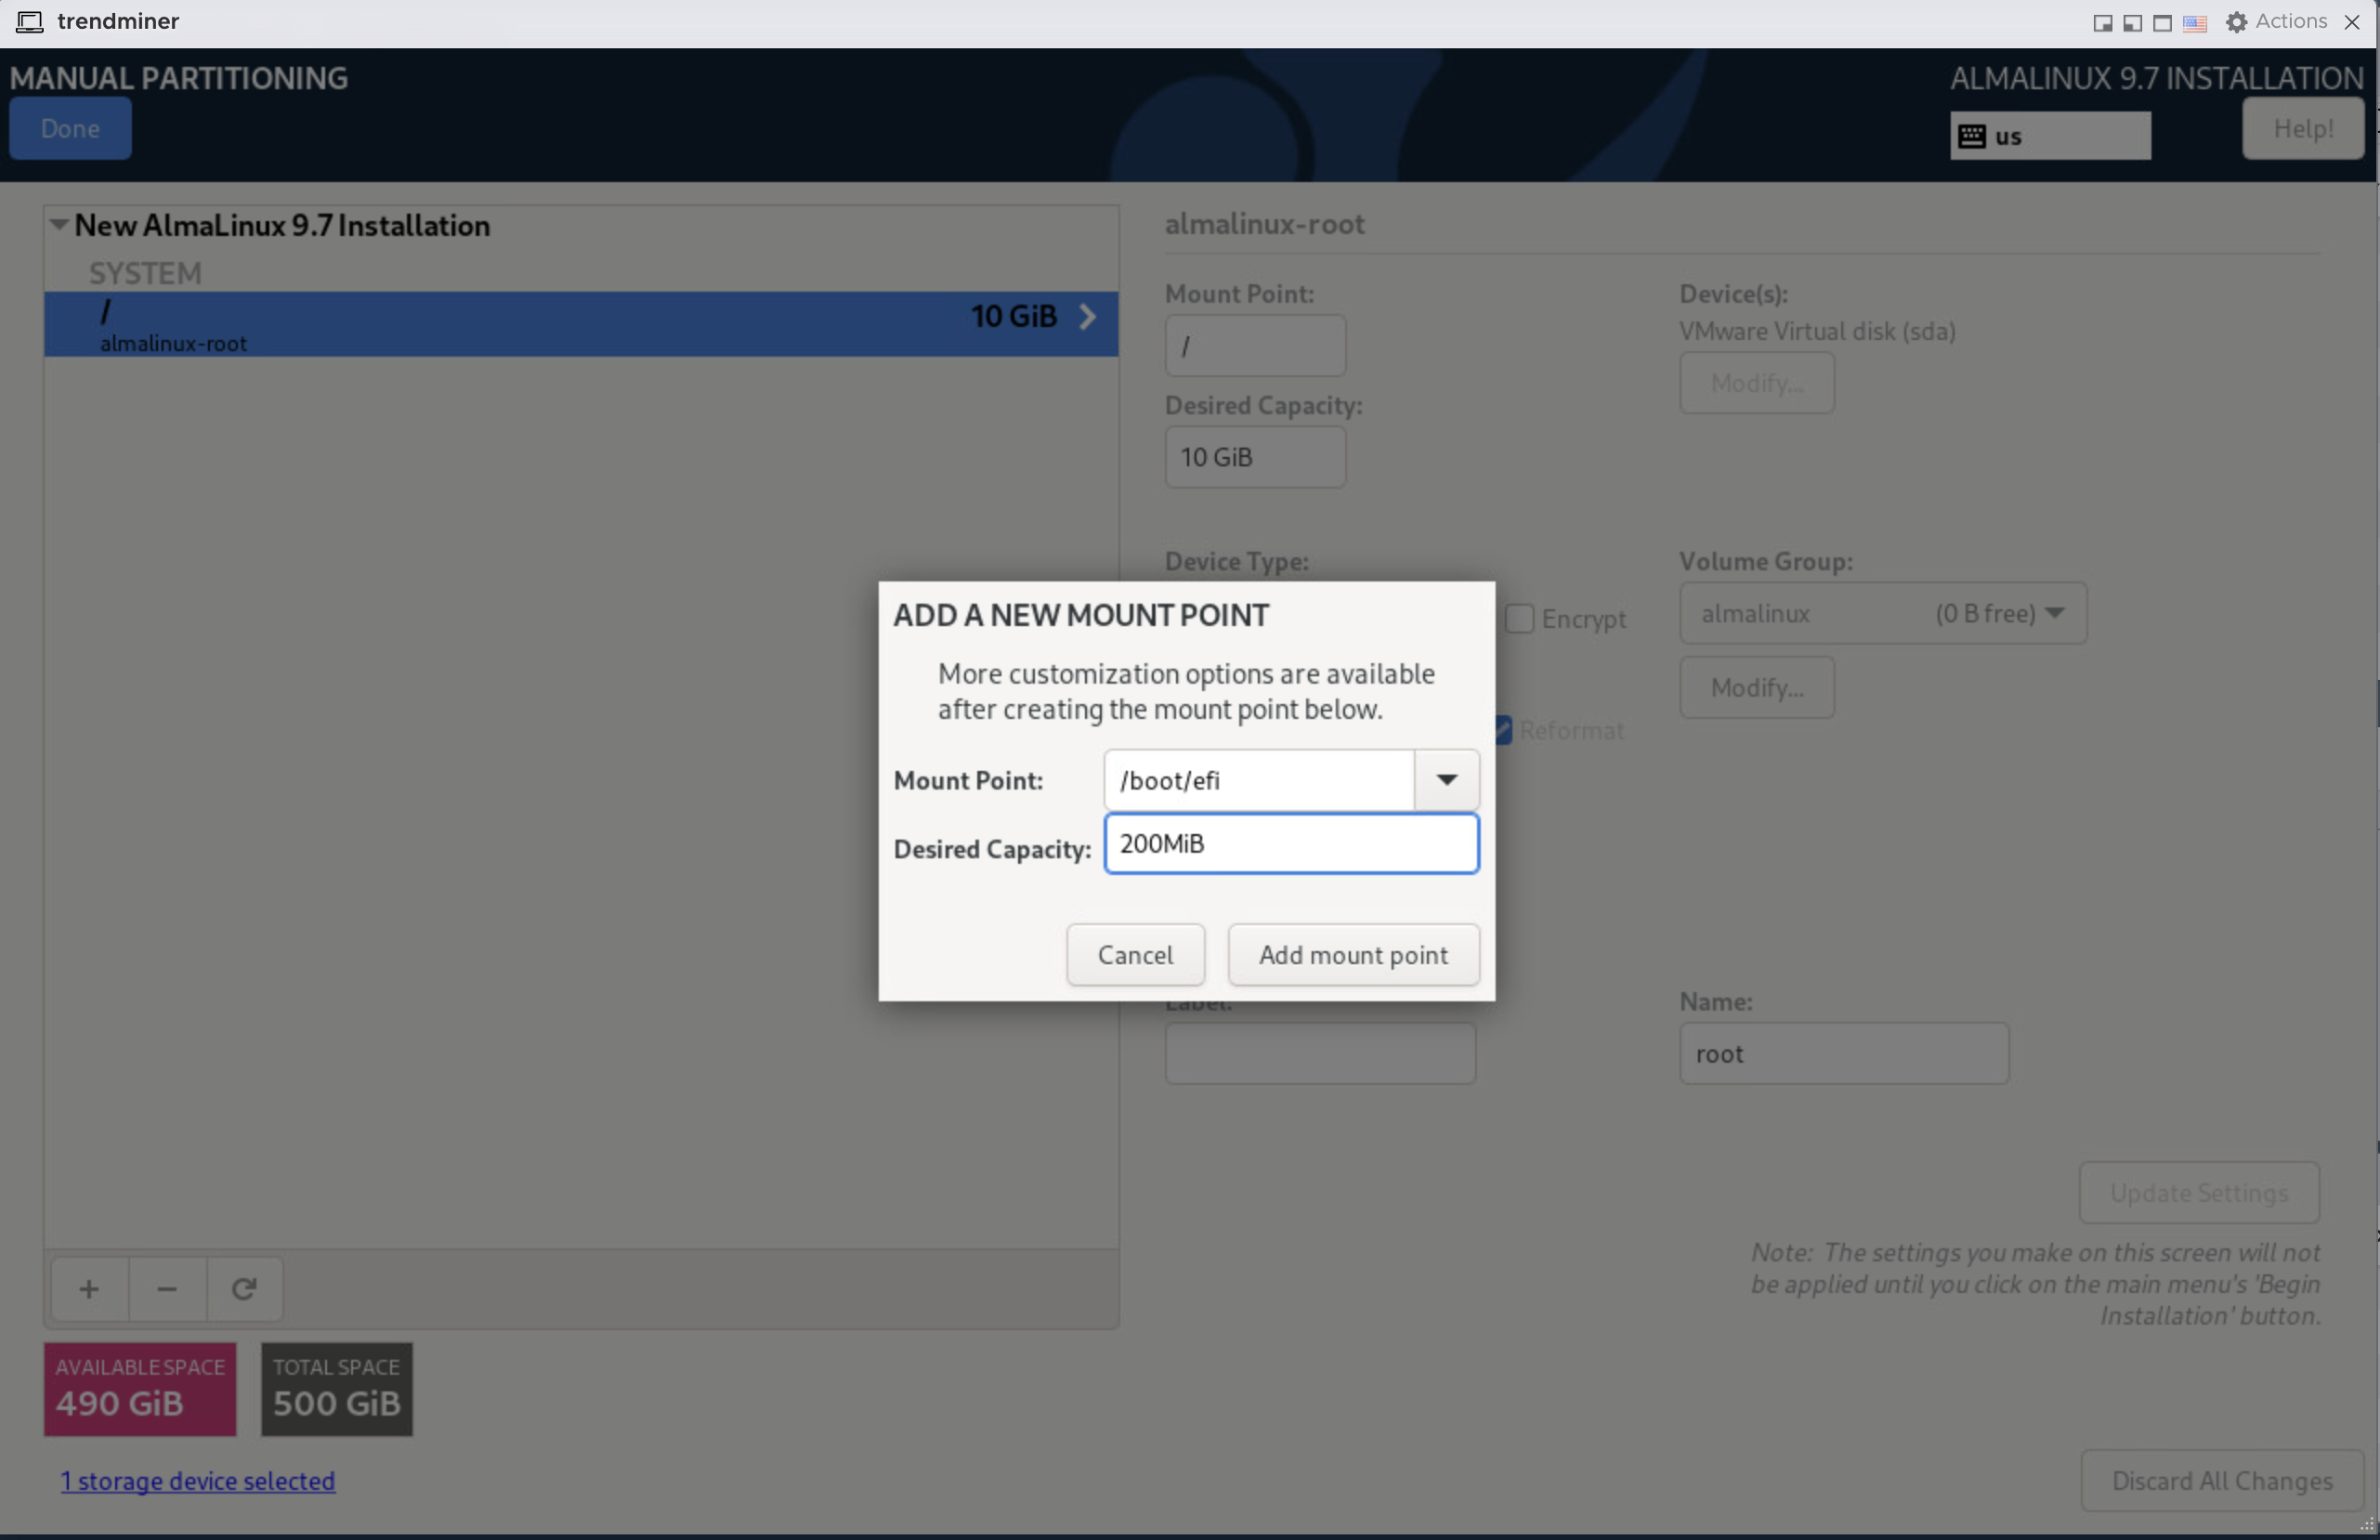Toggle the Encrypt checkbox
This screenshot has width=2380, height=1540.
click(x=1519, y=618)
